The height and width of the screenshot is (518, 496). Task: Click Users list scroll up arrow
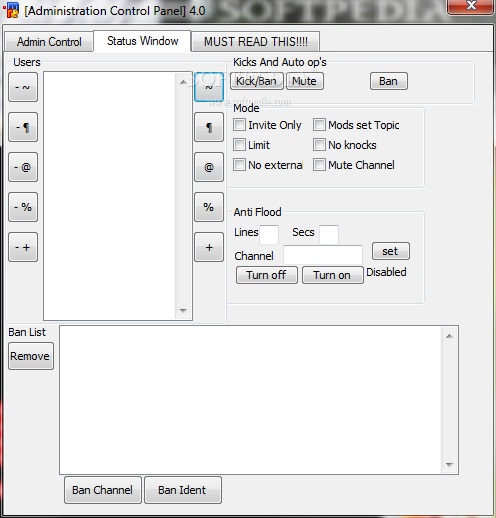point(183,82)
